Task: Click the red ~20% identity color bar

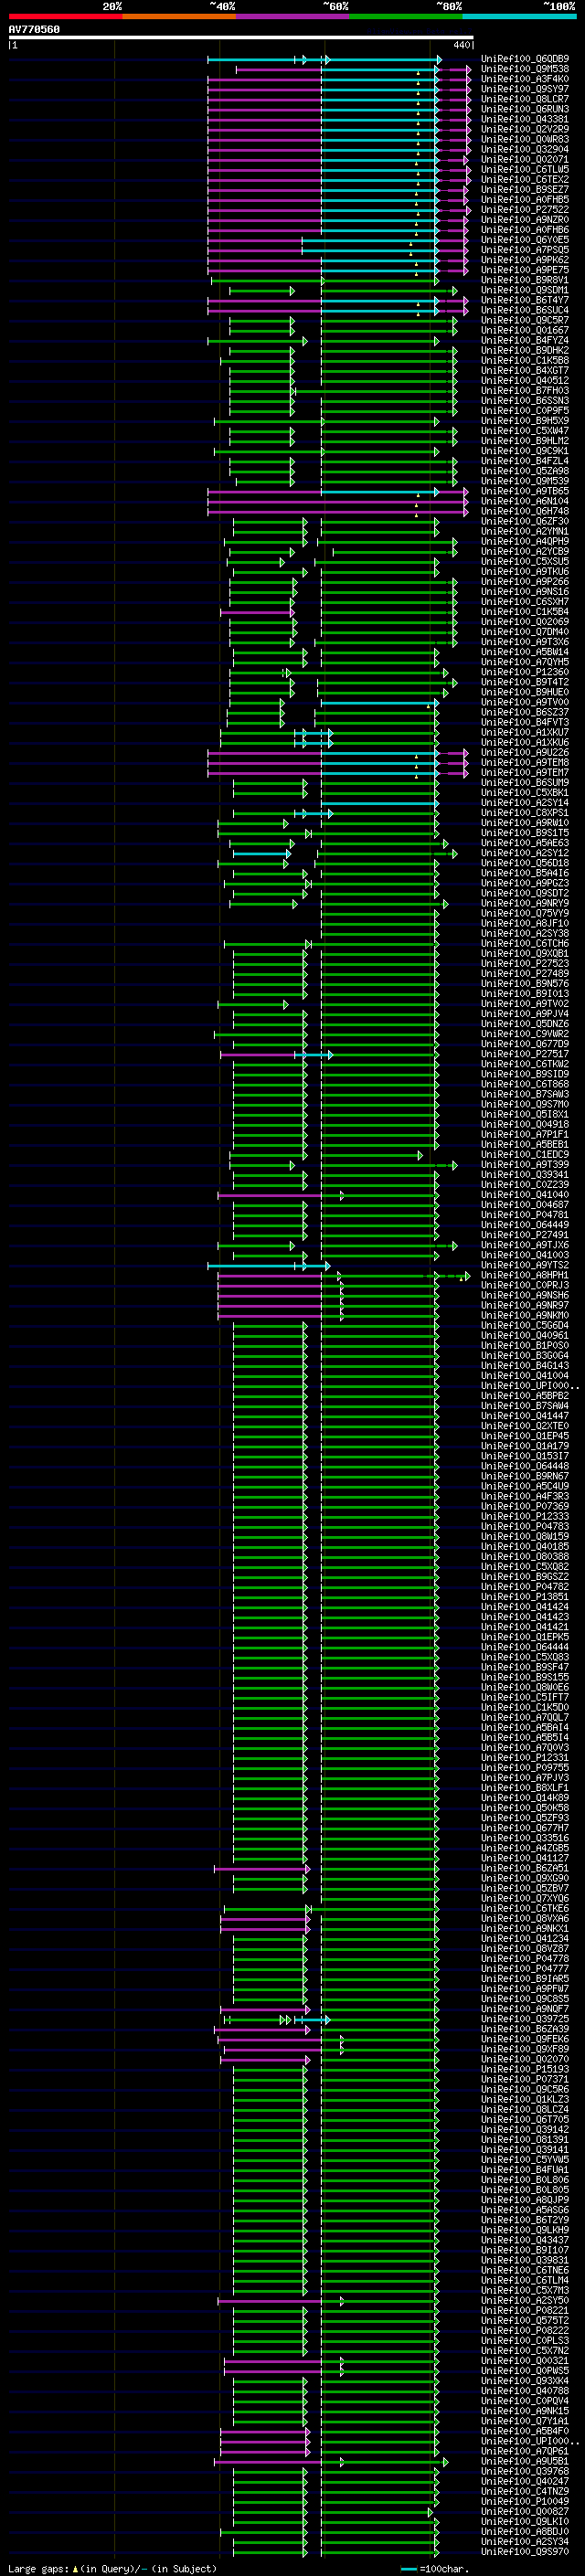Action: coord(65,17)
